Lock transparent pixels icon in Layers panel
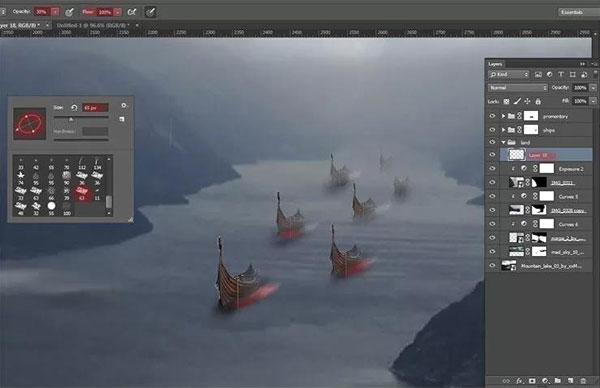The height and width of the screenshot is (388, 600). click(x=506, y=102)
